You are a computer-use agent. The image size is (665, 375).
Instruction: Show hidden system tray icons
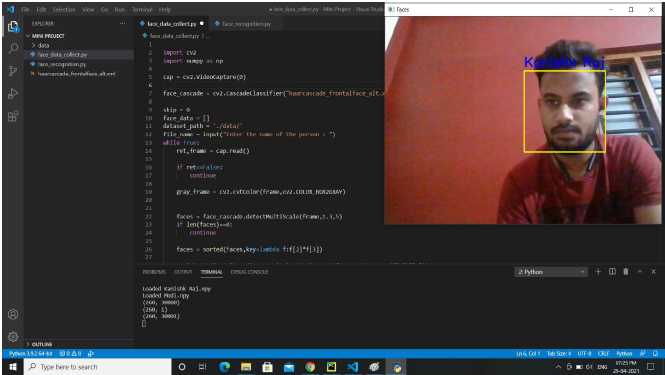558,367
